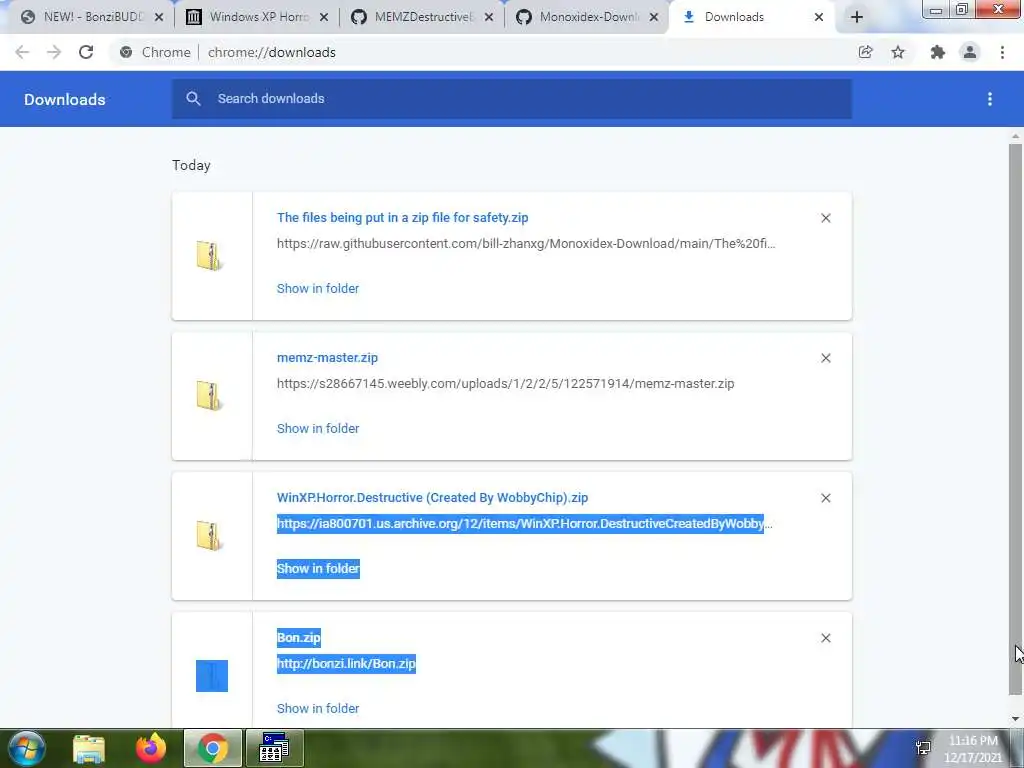Select the Downloads tab
Viewport: 1024px width, 768px height.
tap(733, 17)
